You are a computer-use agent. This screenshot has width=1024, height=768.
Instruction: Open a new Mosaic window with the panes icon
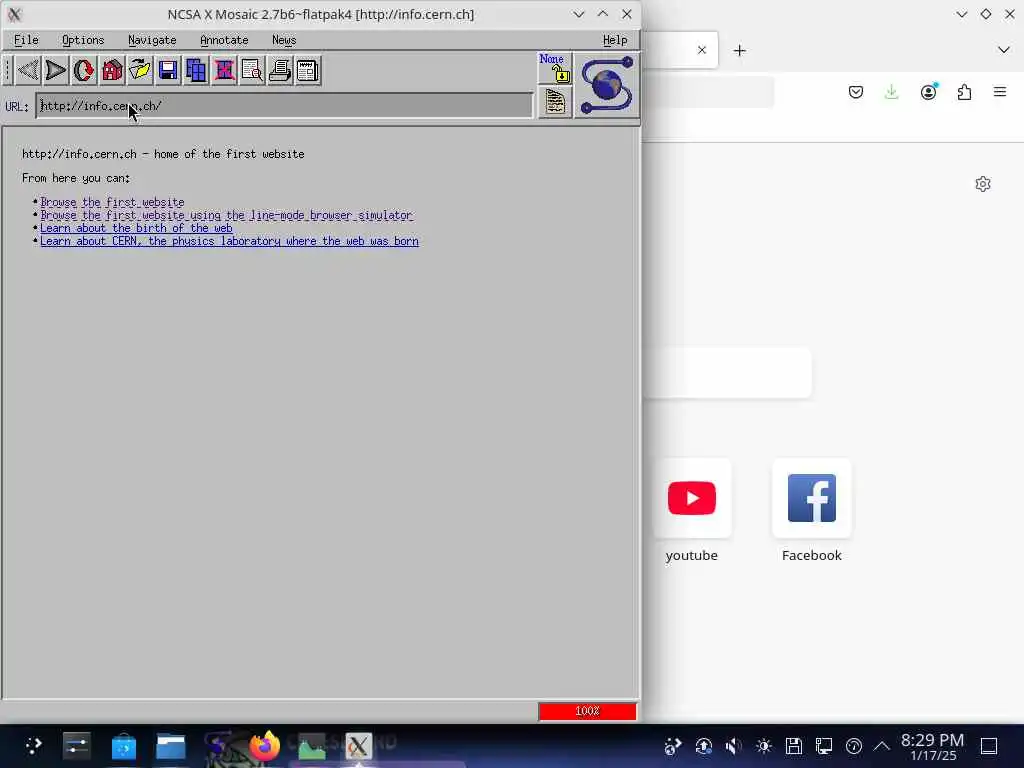(196, 70)
